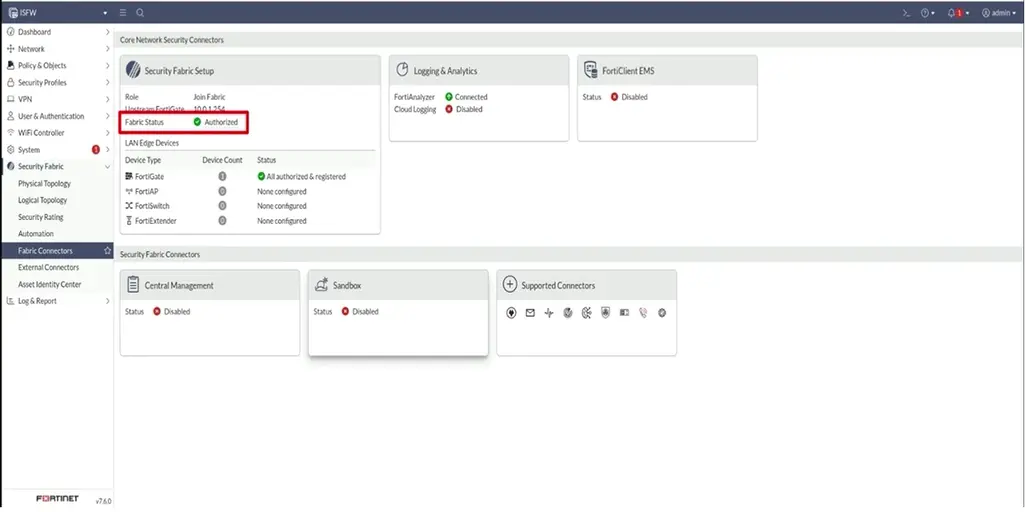
Task: Click the envelope email connector icon
Action: (x=530, y=313)
